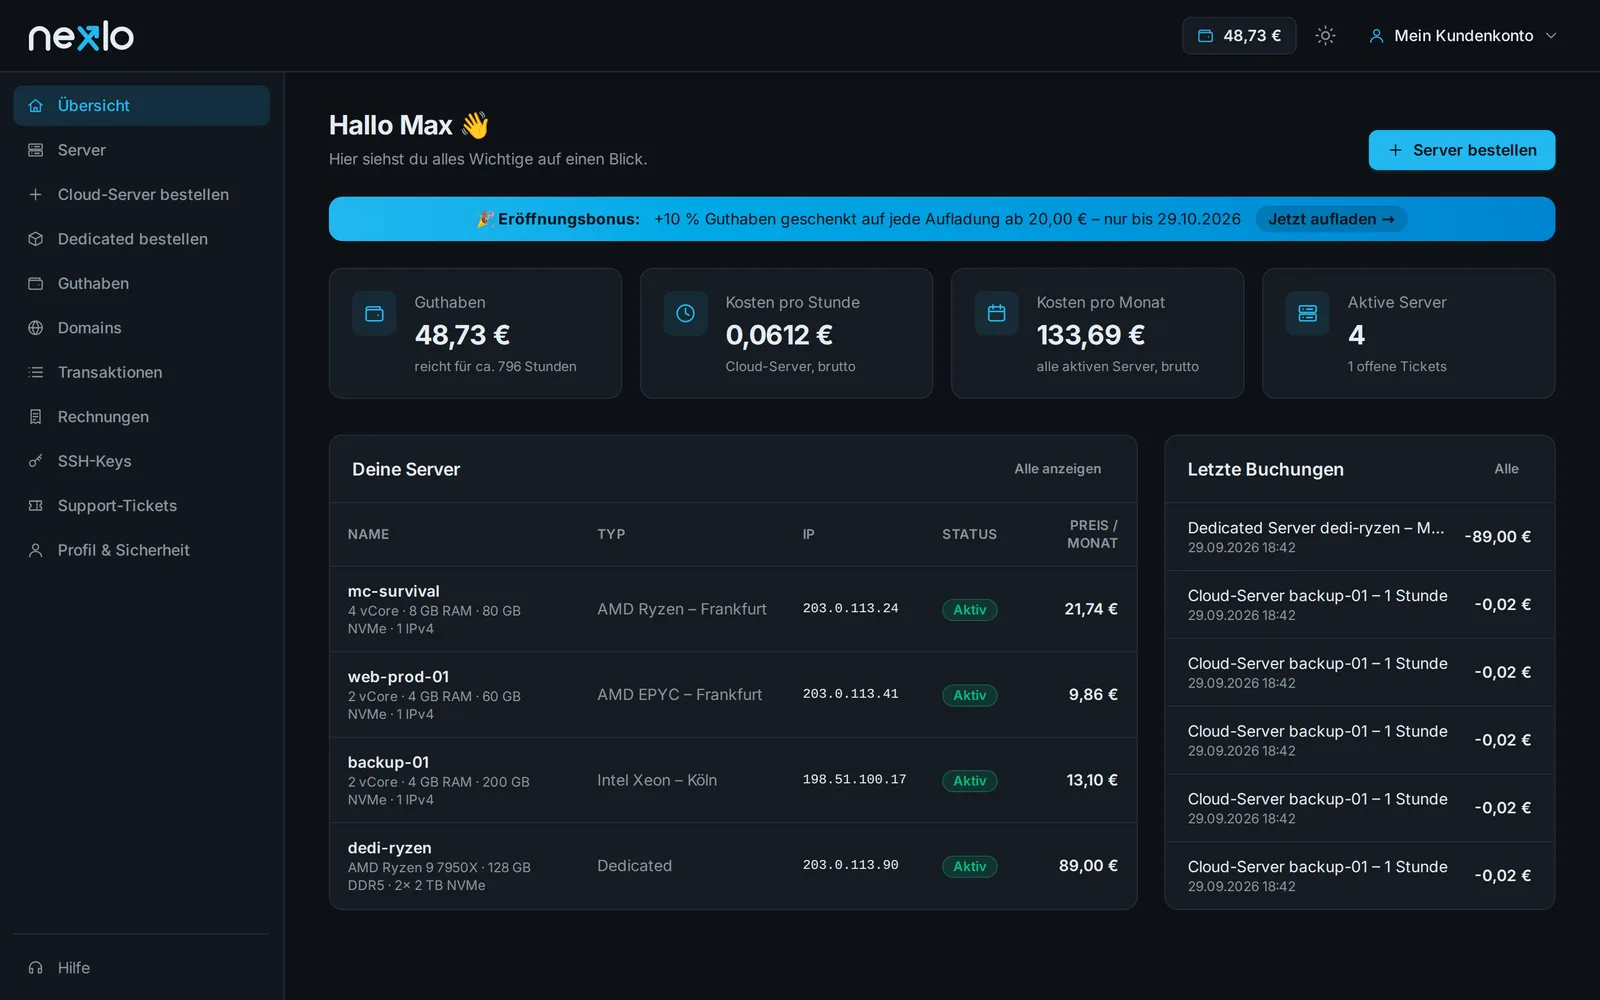Click IP address 198.51.100.17
Screen dimensions: 1600x1000
[x=854, y=779]
